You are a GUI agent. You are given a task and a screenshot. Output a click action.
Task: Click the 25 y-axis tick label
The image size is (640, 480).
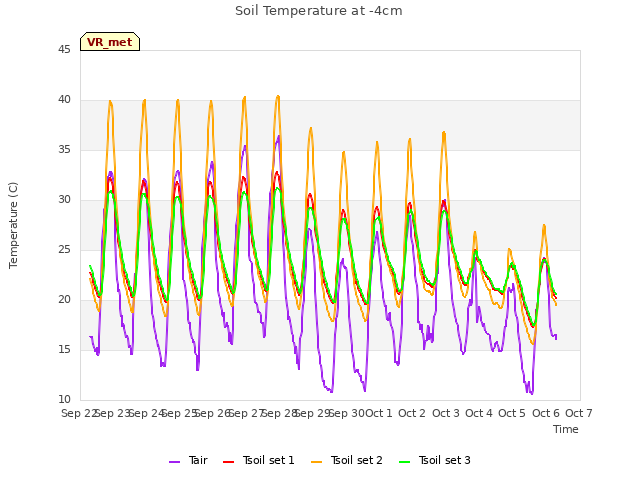64,249
